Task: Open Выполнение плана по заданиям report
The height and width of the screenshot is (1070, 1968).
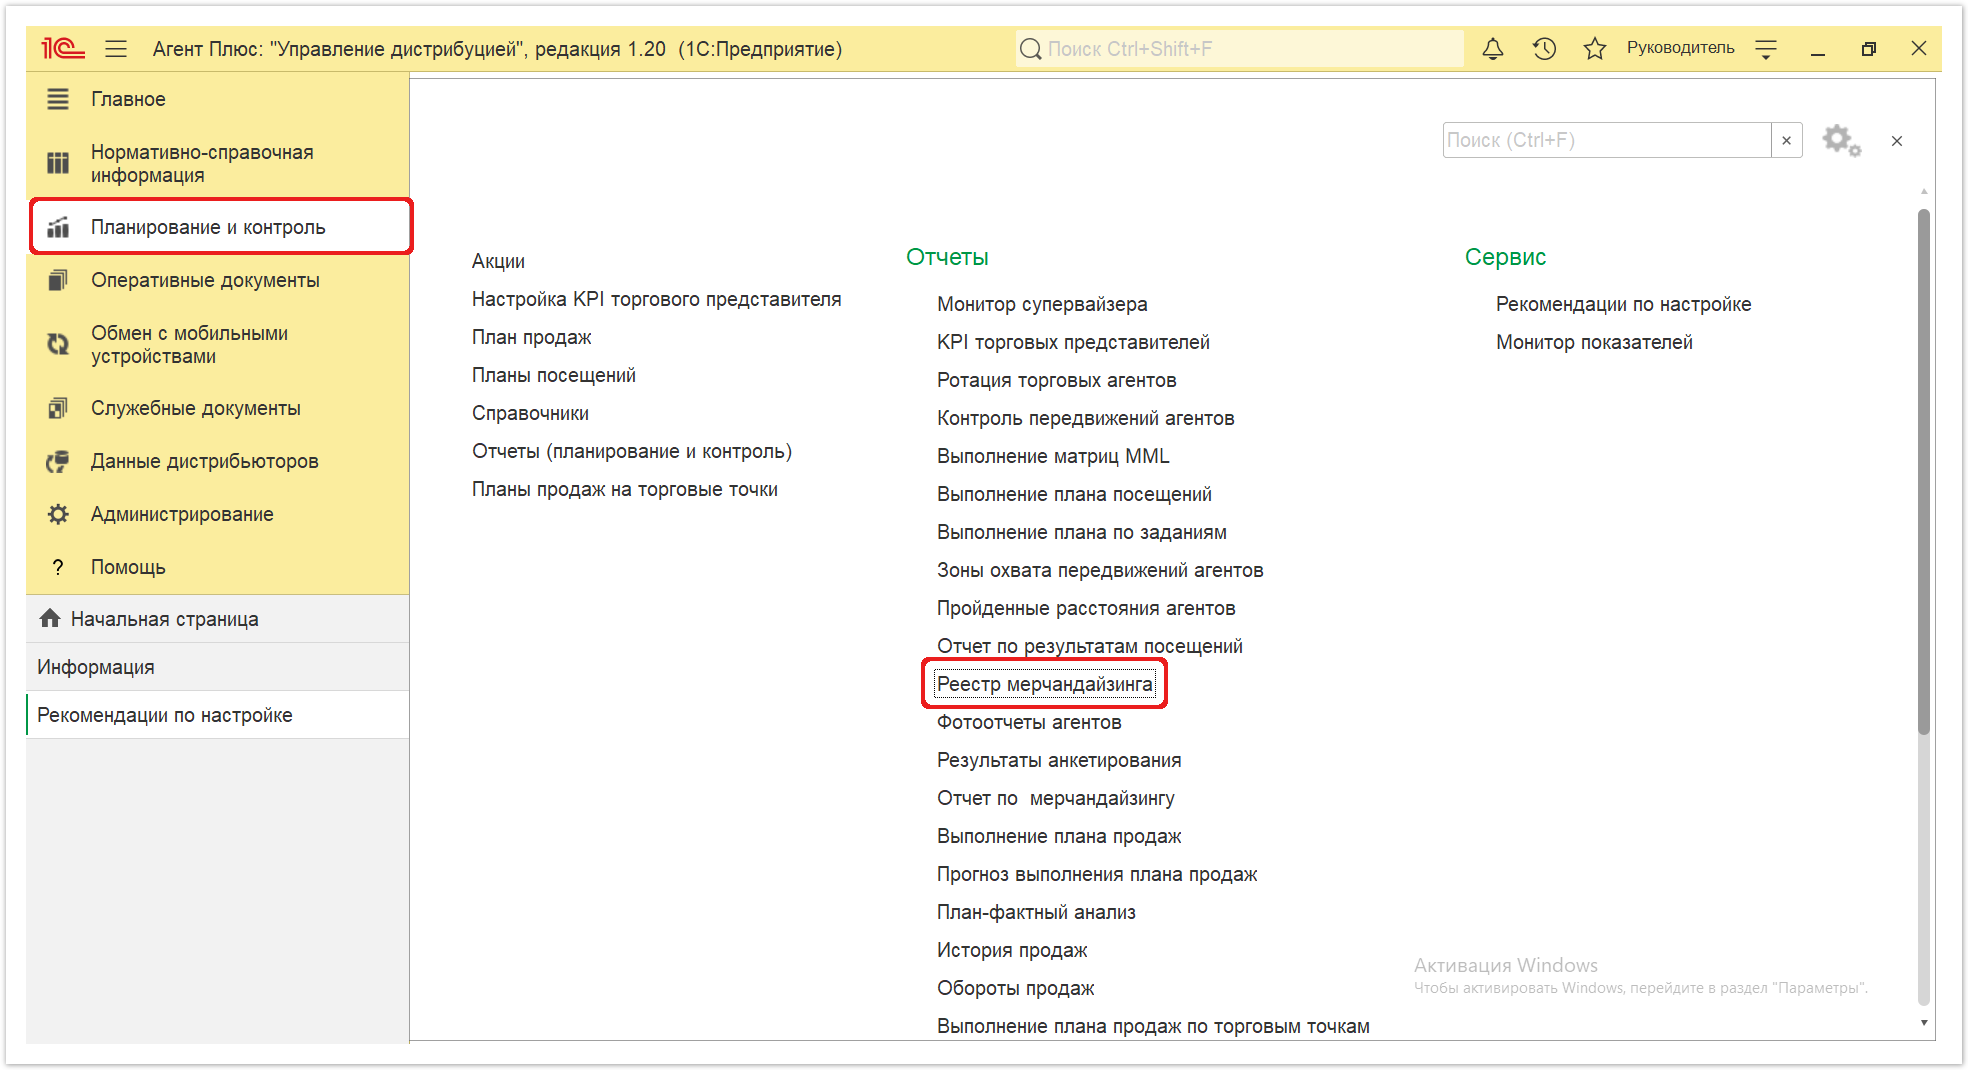Action: (x=1081, y=532)
